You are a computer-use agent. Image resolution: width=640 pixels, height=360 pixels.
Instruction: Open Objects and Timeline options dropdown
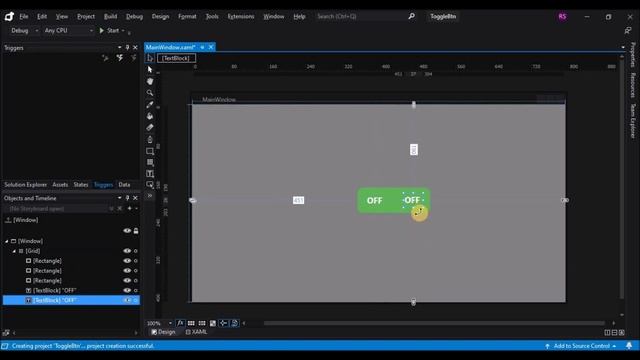pyautogui.click(x=120, y=198)
